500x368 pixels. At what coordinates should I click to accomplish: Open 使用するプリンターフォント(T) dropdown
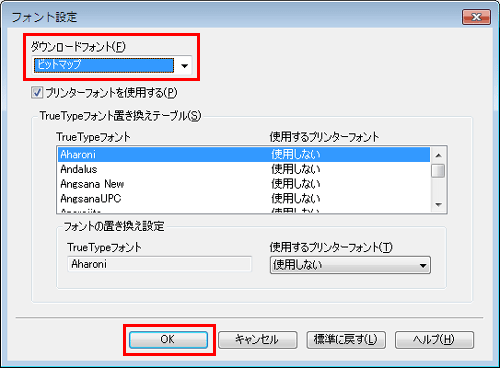click(x=350, y=265)
